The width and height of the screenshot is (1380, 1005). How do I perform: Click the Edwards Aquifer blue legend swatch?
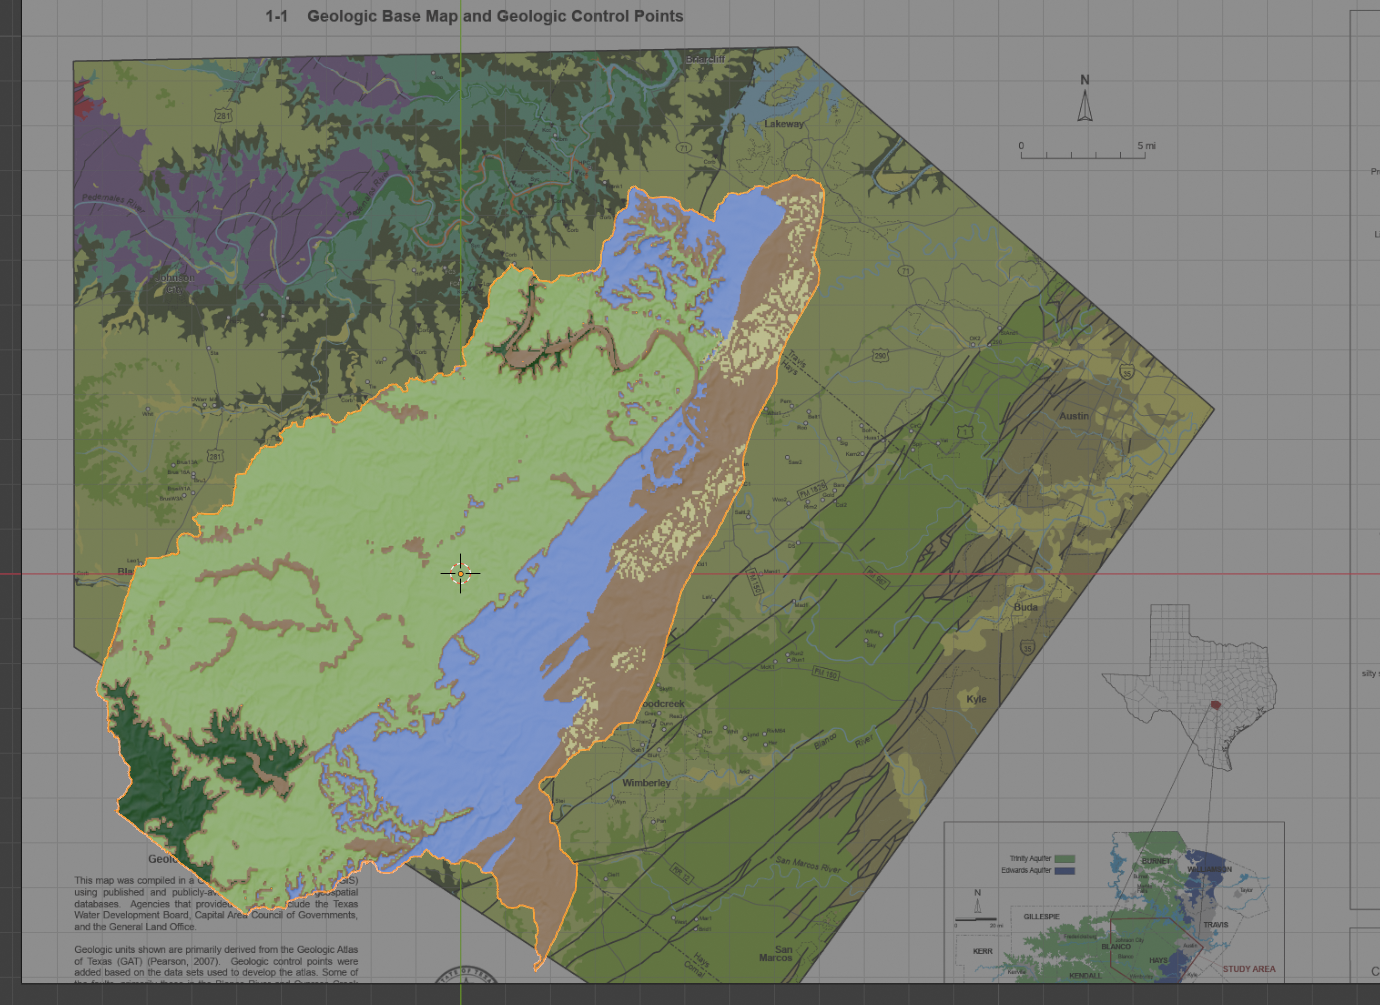[x=1065, y=870]
